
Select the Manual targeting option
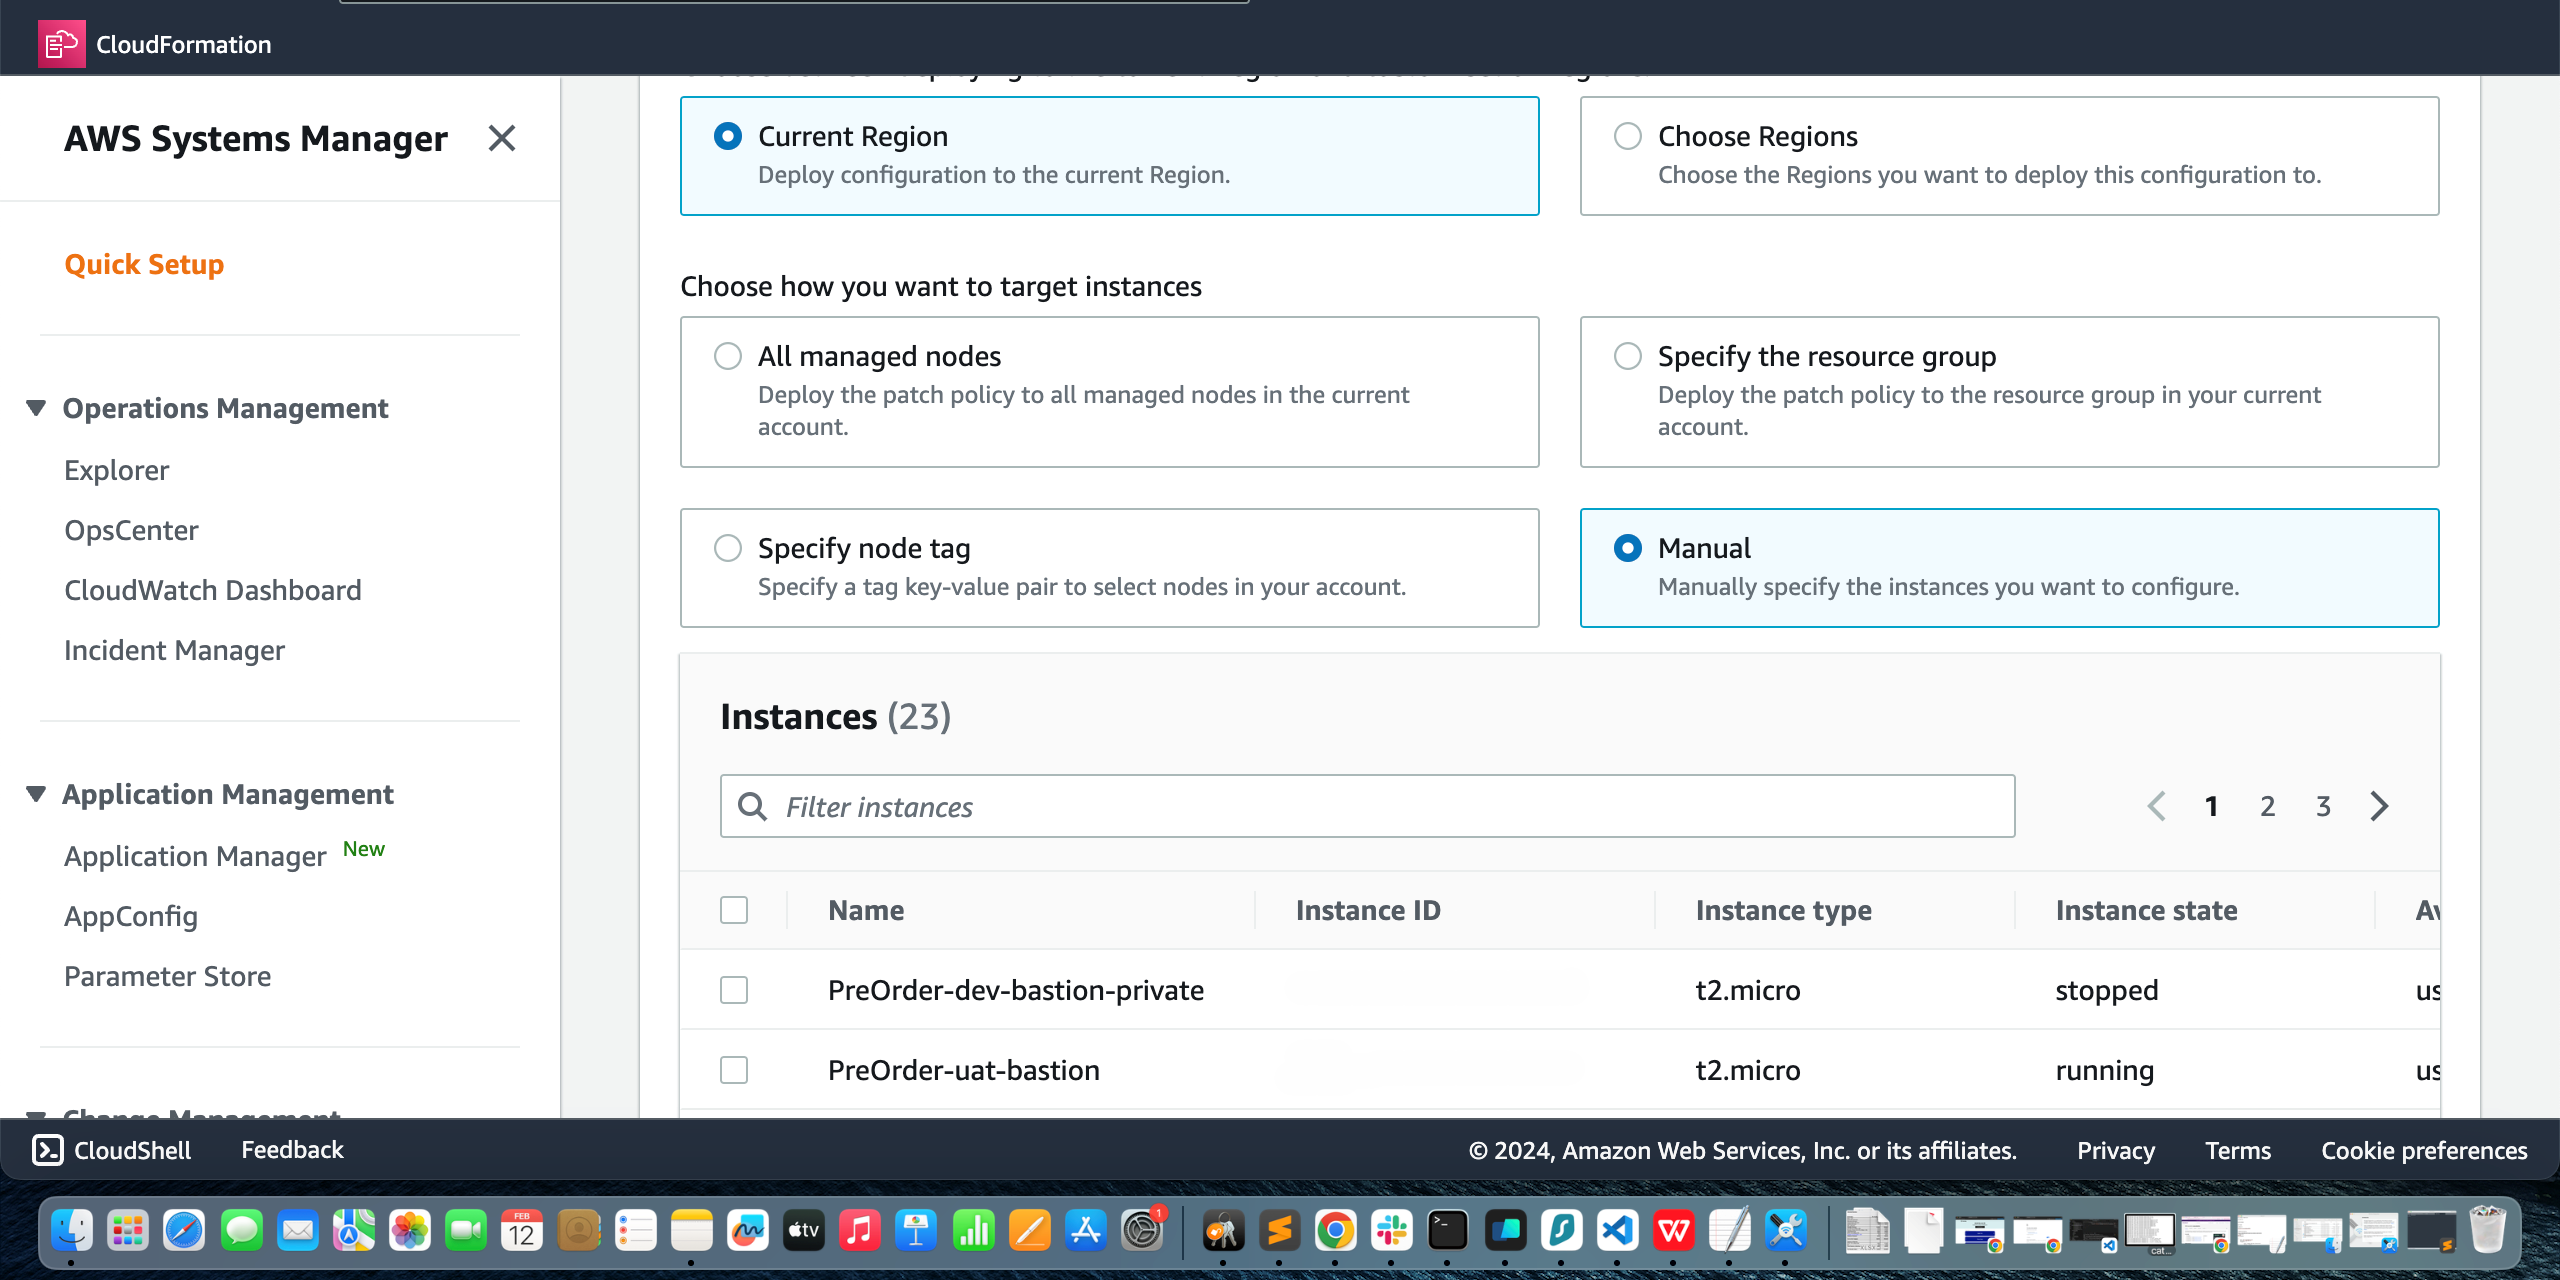(1628, 548)
